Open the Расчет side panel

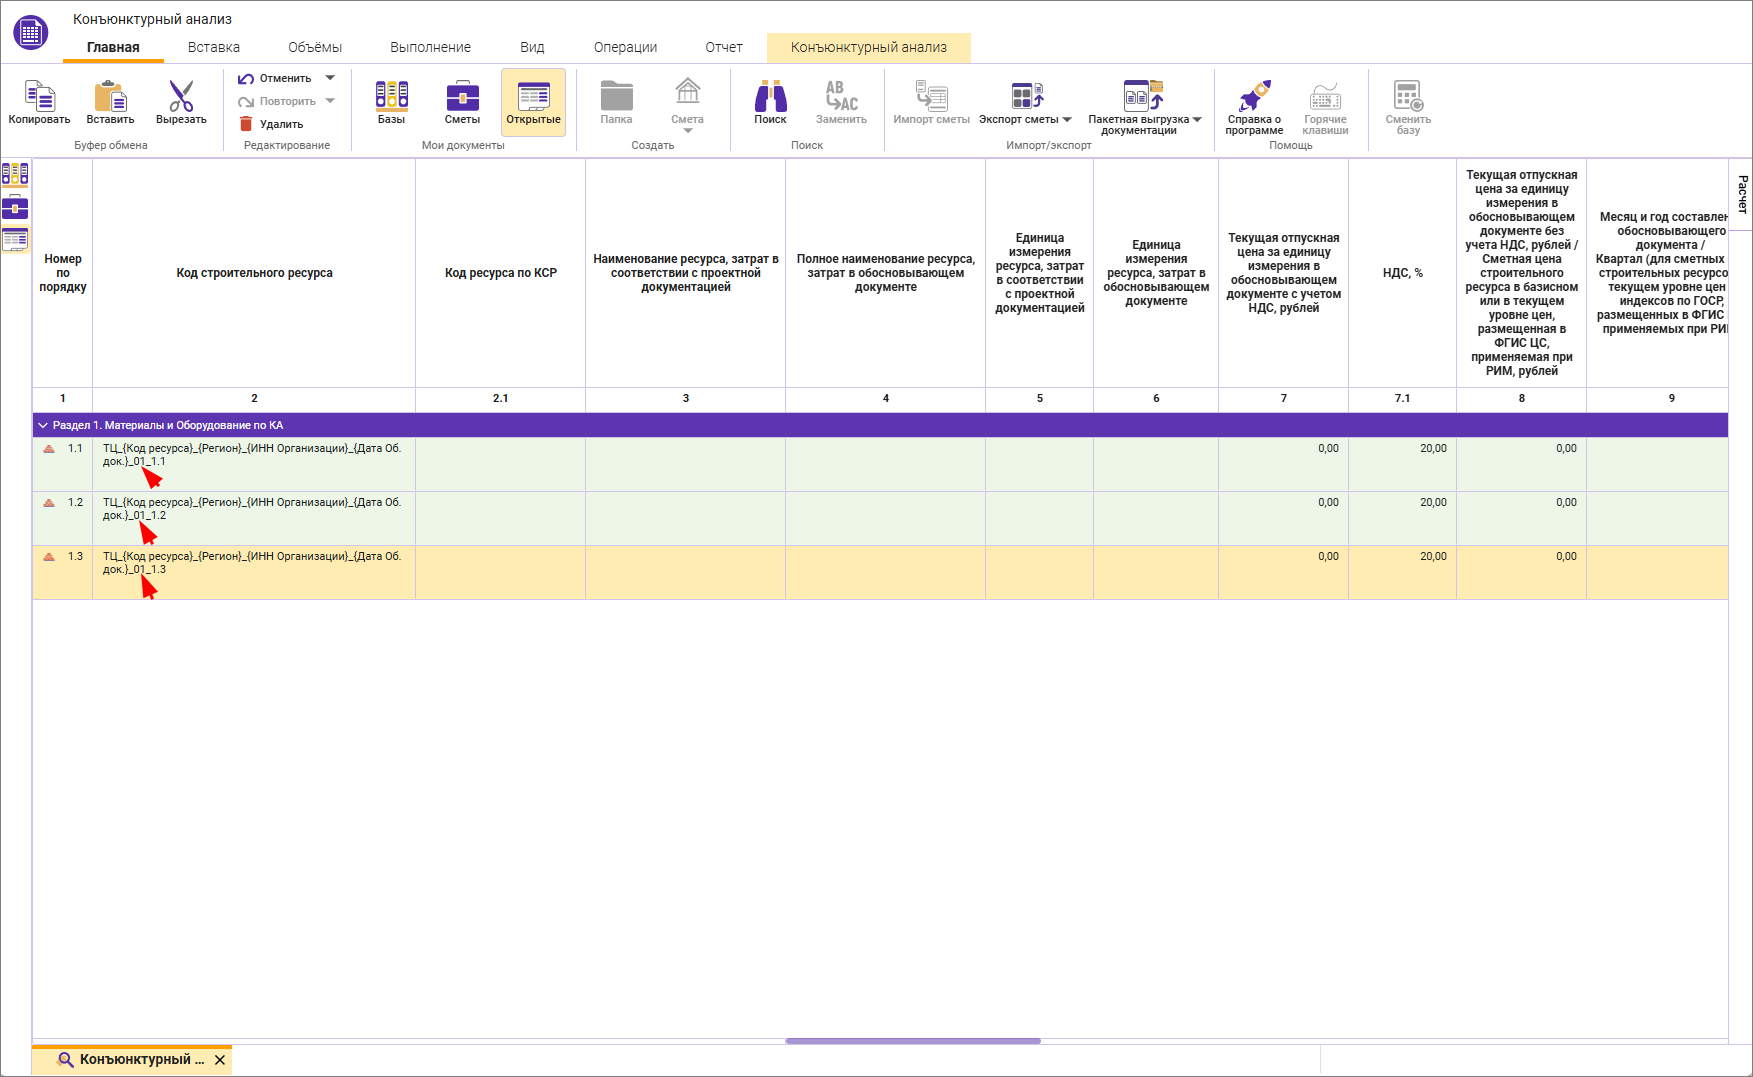tap(1742, 194)
